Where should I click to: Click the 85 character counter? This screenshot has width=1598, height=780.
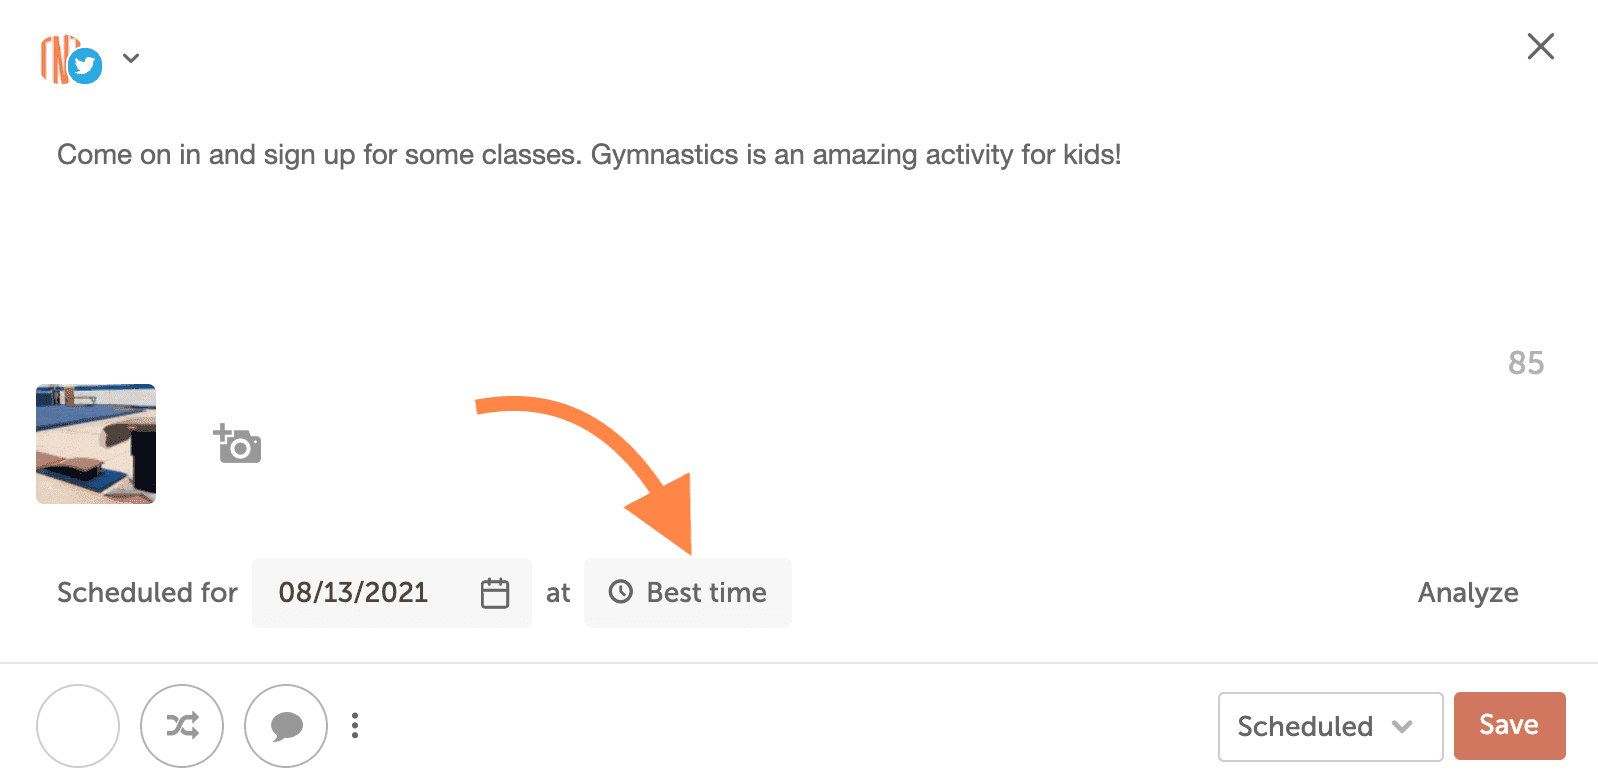1525,363
